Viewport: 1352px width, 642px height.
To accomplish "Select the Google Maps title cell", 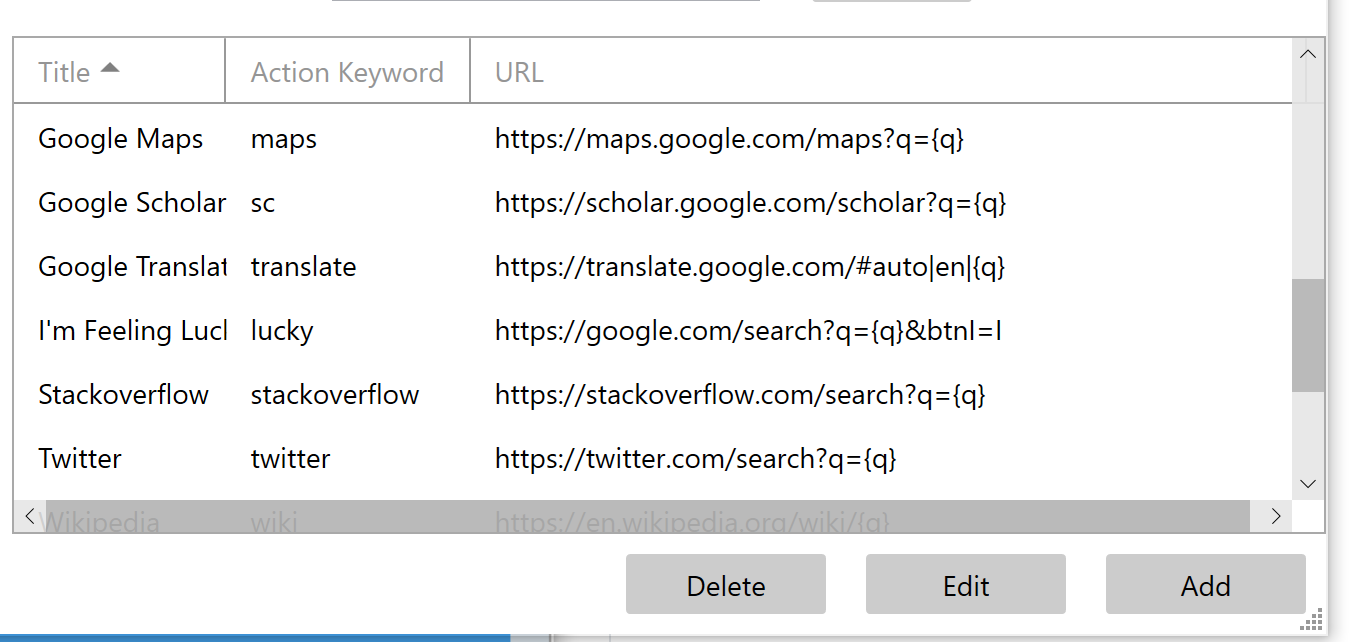I will point(121,139).
